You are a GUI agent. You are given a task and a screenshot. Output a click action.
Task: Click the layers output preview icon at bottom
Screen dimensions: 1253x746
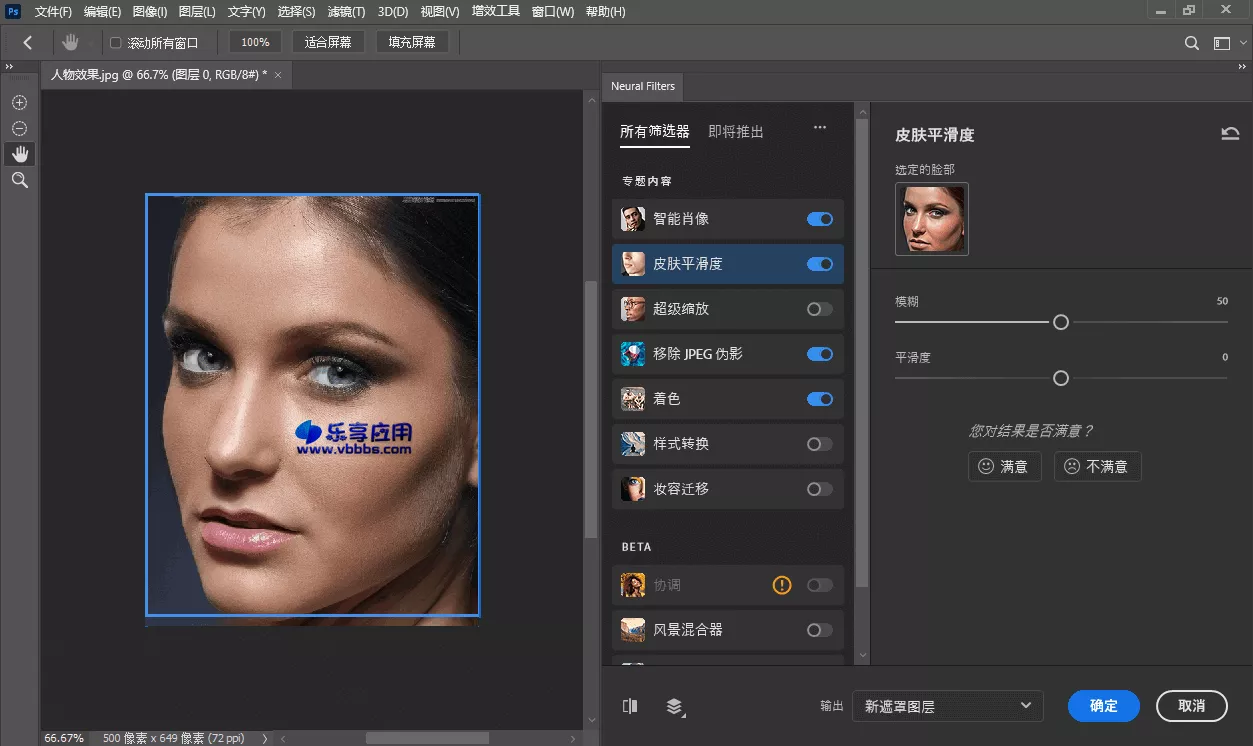pos(675,706)
